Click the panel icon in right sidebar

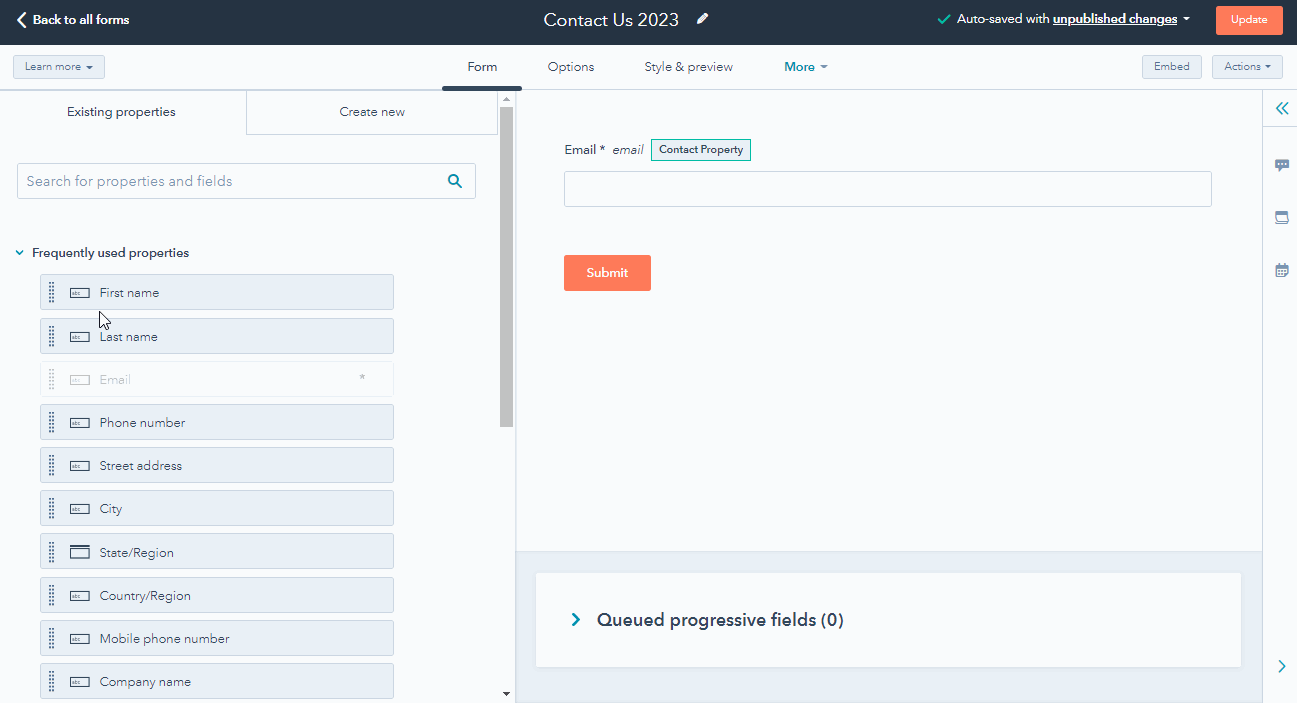click(1281, 217)
